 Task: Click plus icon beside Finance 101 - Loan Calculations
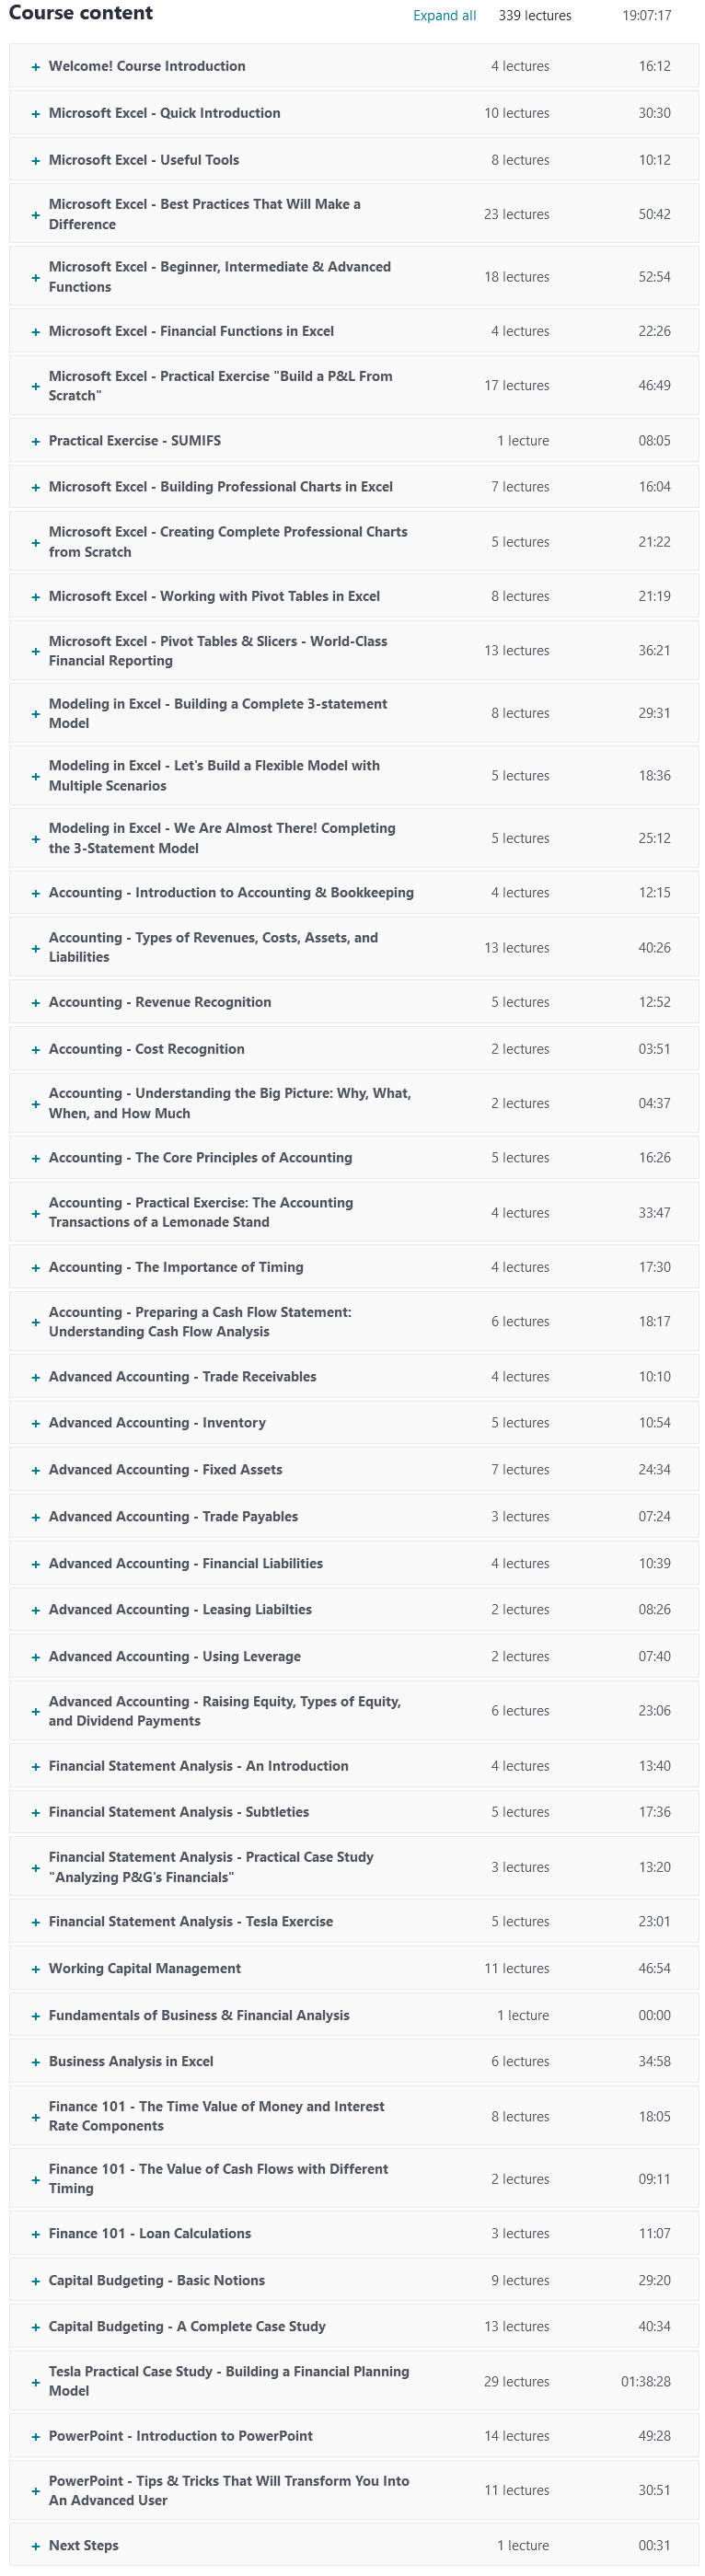(x=36, y=2234)
